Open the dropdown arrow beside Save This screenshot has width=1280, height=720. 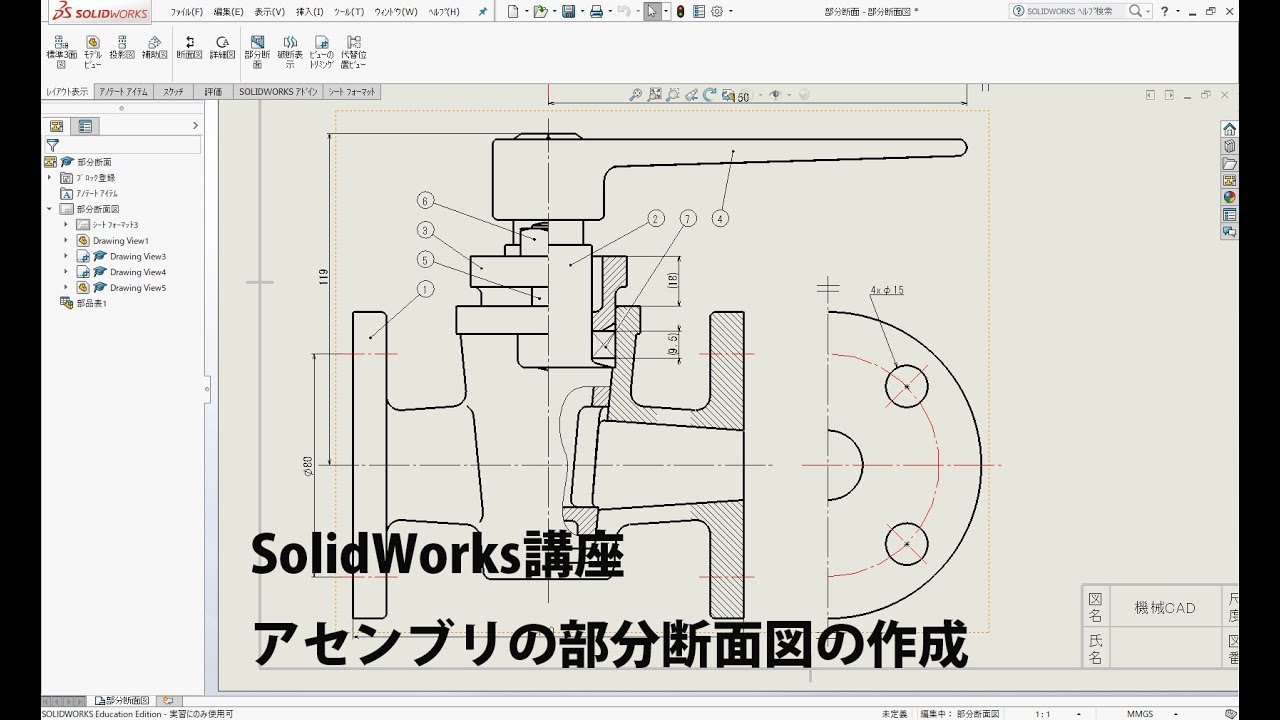click(x=580, y=12)
